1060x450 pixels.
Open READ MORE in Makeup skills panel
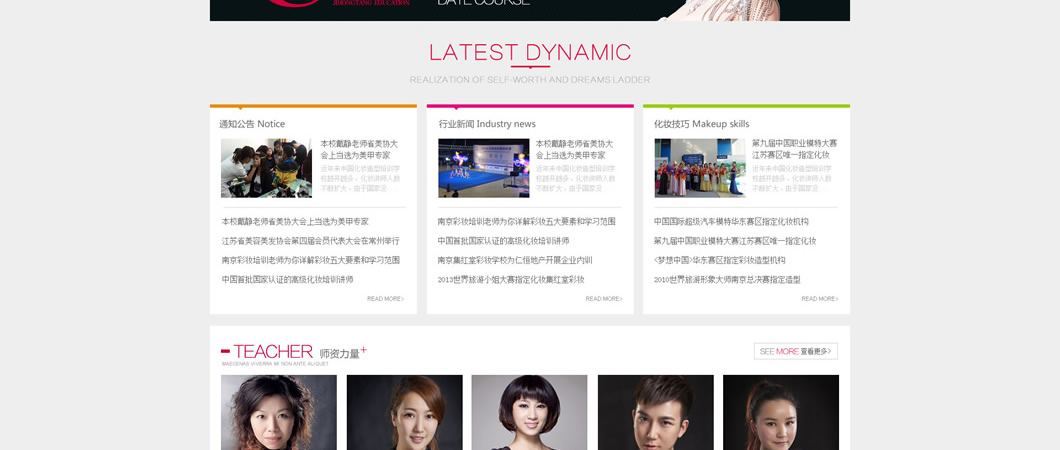(x=819, y=299)
